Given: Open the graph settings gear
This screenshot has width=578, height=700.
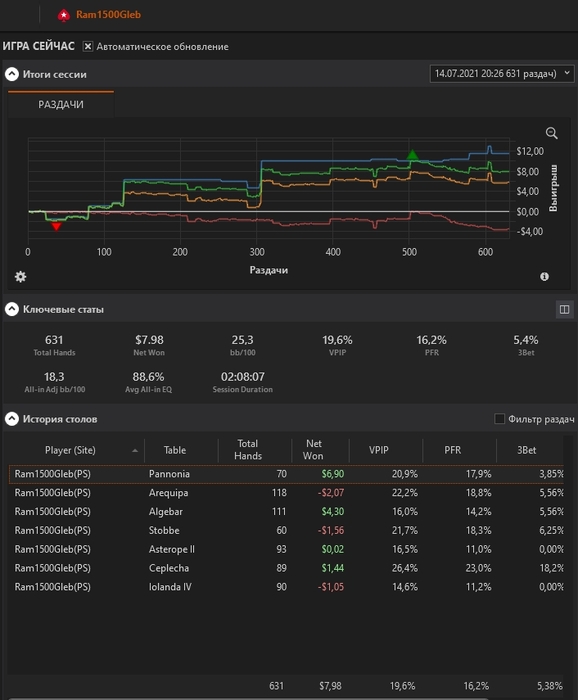Looking at the screenshot, I should click(x=21, y=277).
